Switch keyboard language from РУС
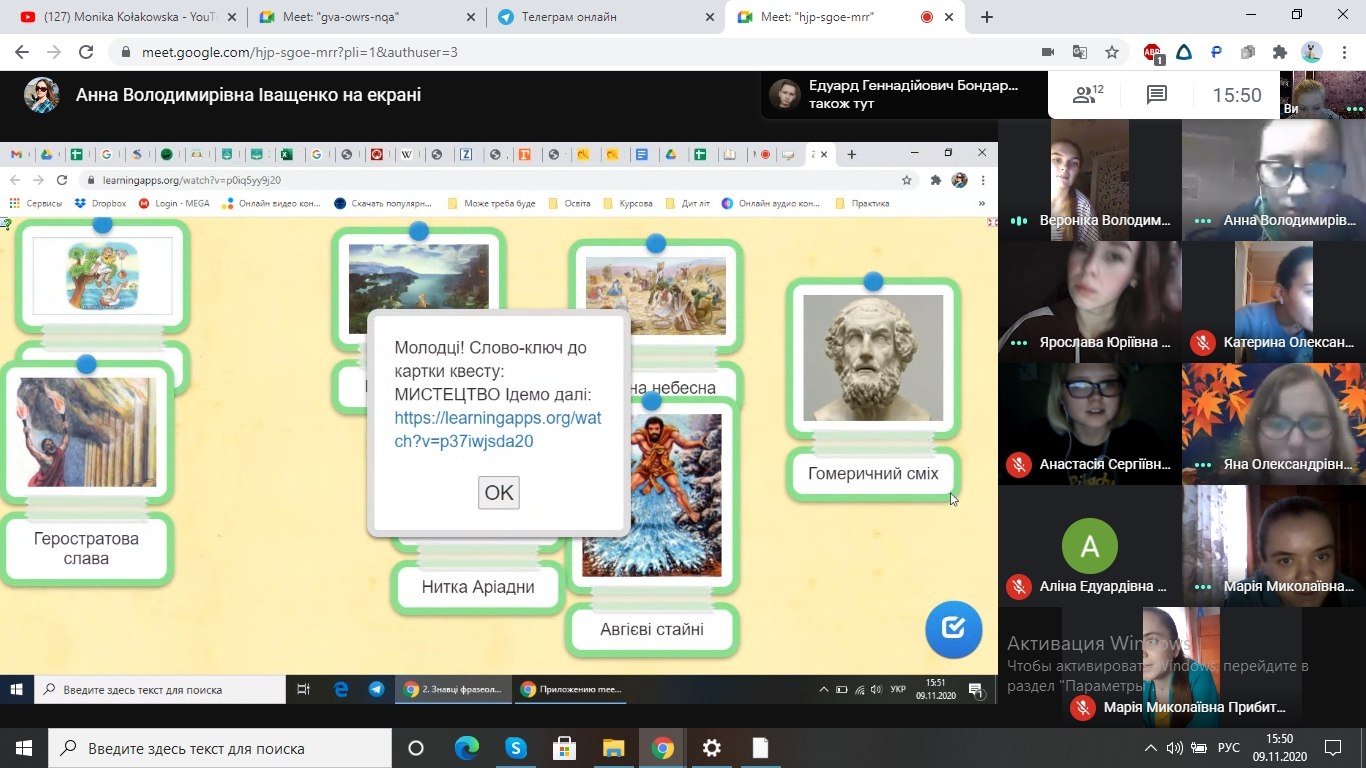 pos(1227,748)
